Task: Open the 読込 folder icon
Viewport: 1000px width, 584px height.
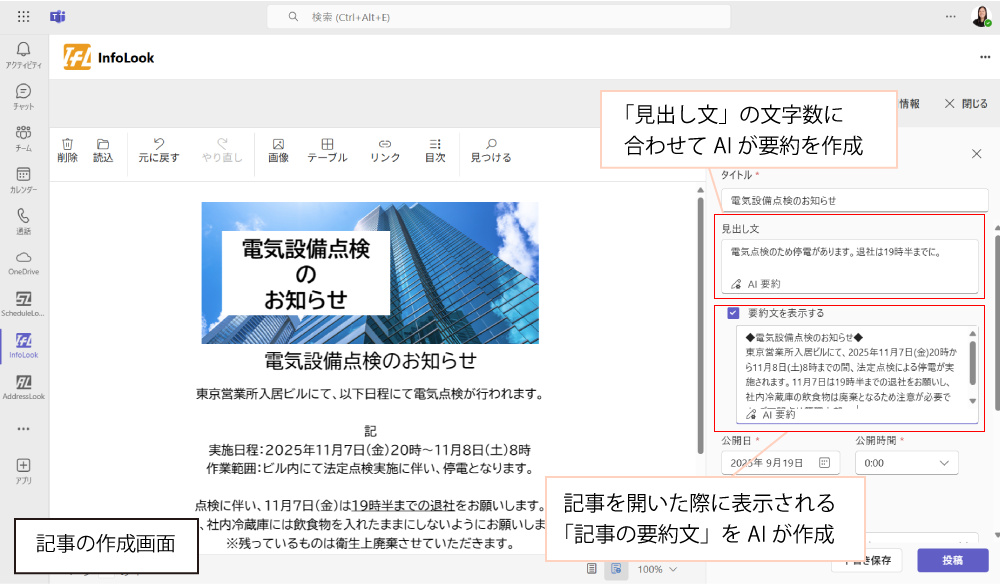Action: tap(103, 150)
